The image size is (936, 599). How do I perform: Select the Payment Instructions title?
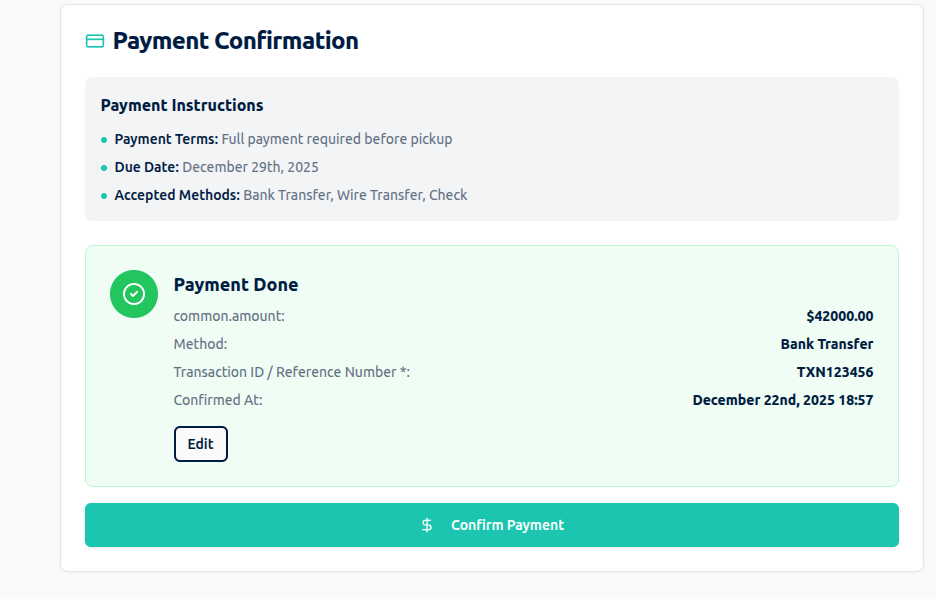click(182, 105)
